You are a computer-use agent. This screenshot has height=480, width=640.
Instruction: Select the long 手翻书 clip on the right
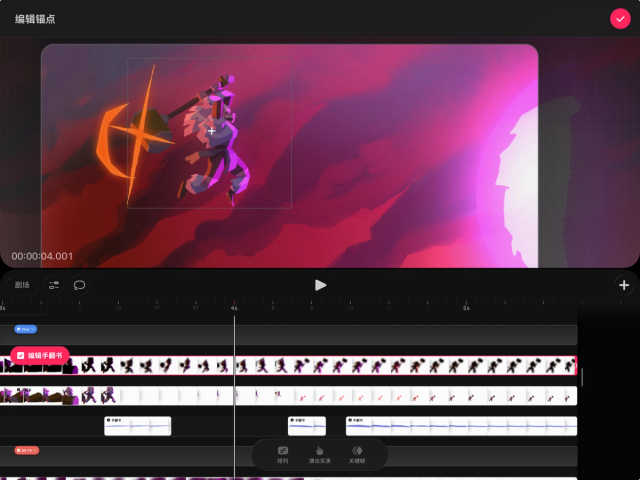click(461, 426)
